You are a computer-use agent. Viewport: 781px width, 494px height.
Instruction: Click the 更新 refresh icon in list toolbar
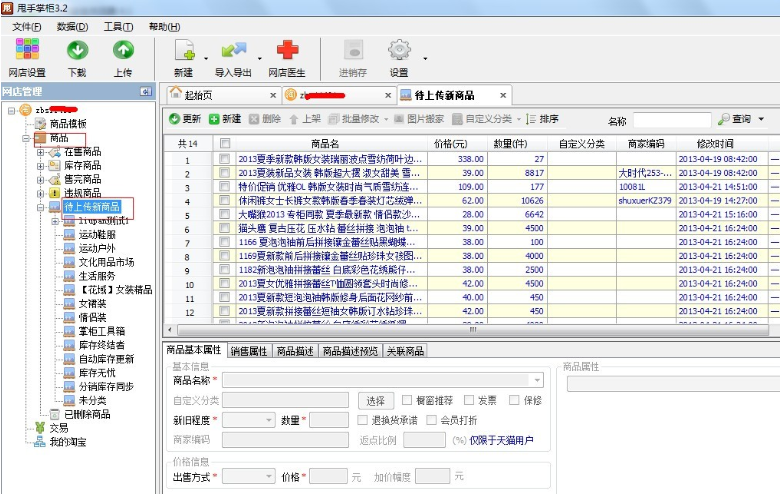pos(175,119)
